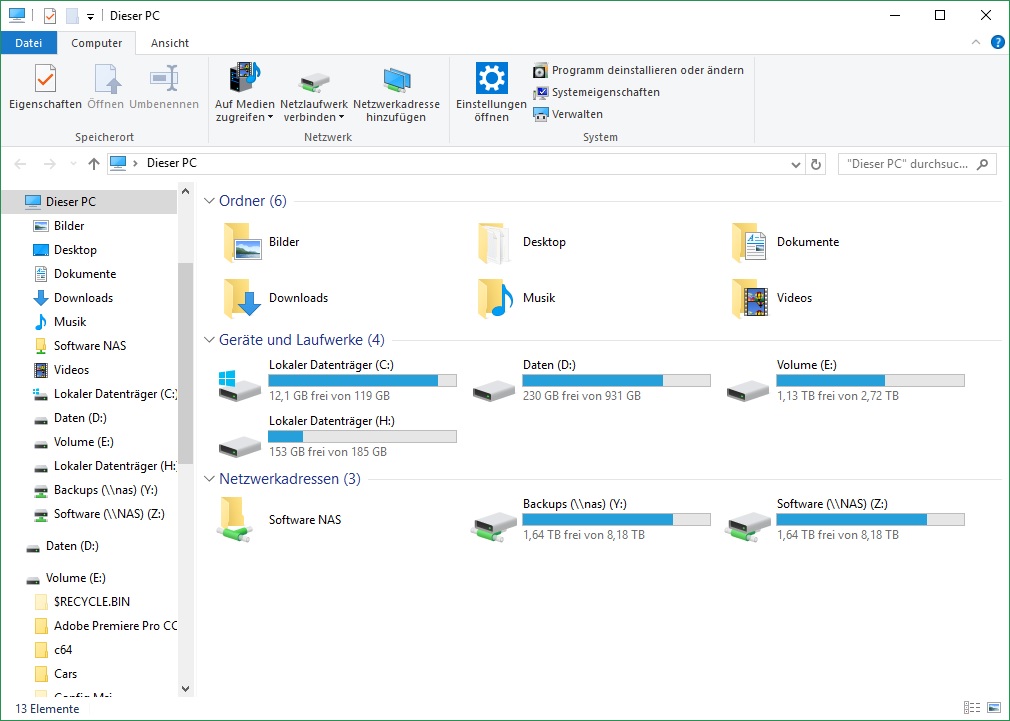
Task: Click the help question mark icon
Action: 997,43
